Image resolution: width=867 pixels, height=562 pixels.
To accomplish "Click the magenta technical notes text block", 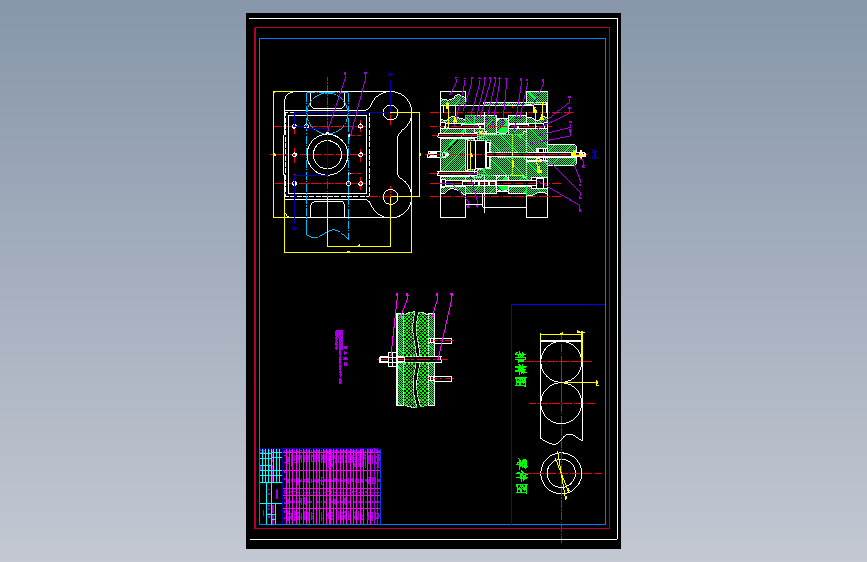I will [x=339, y=357].
